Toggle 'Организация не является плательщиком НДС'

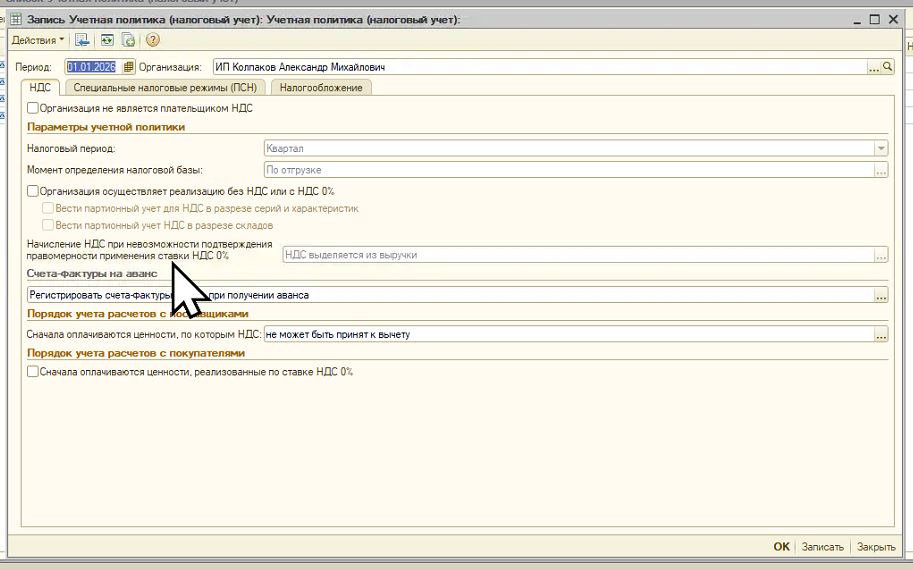point(33,108)
